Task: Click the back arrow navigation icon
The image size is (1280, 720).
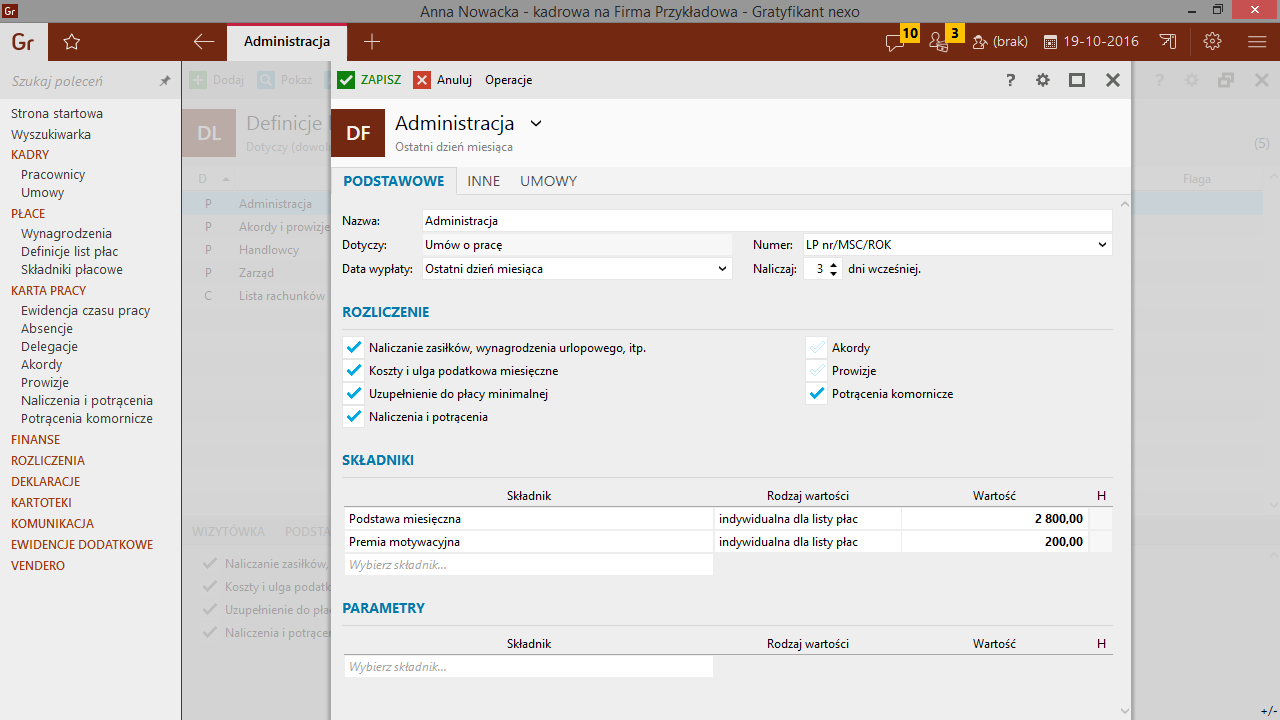Action: [x=204, y=42]
